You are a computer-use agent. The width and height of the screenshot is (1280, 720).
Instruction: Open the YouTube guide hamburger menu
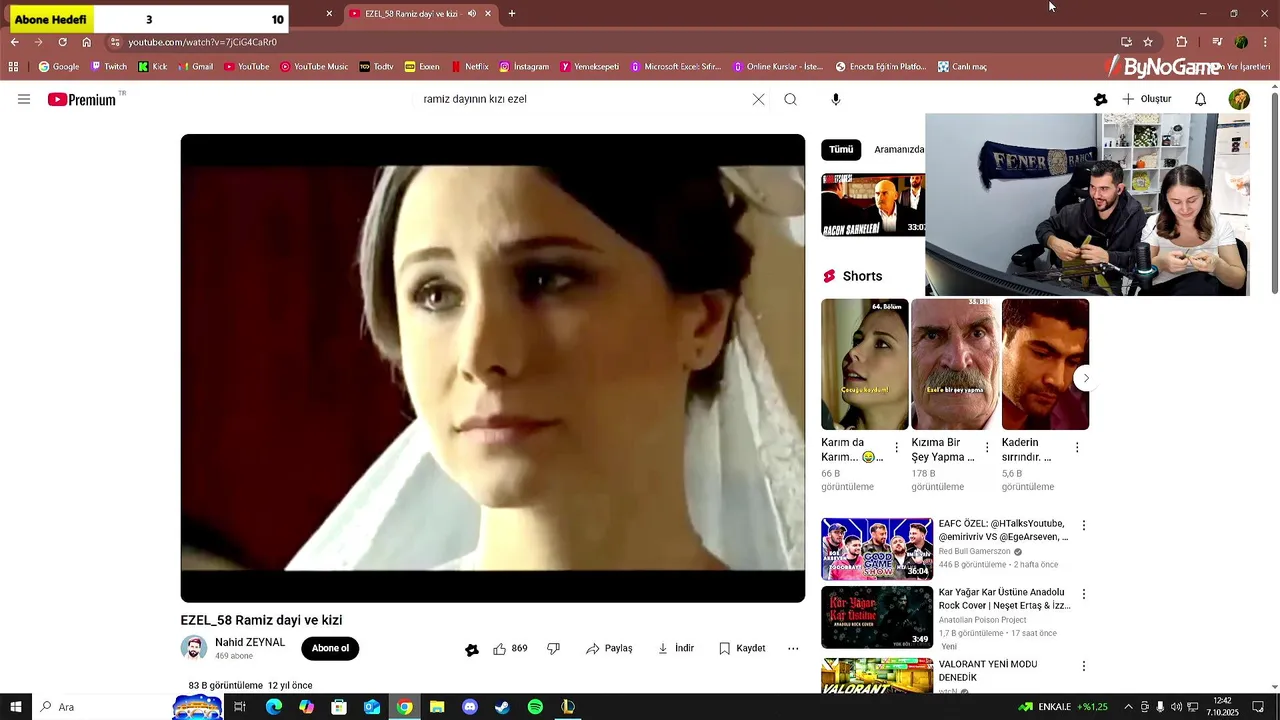(24, 99)
